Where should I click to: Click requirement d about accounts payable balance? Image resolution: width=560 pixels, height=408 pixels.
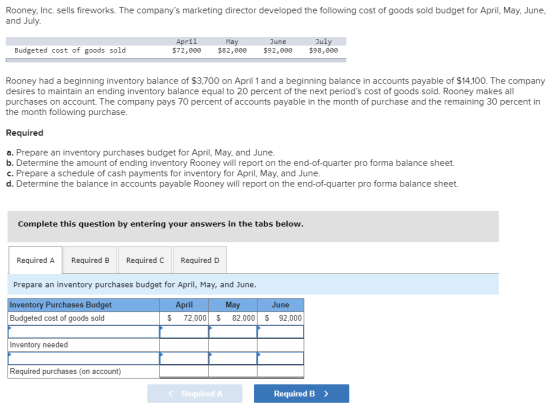click(x=232, y=184)
